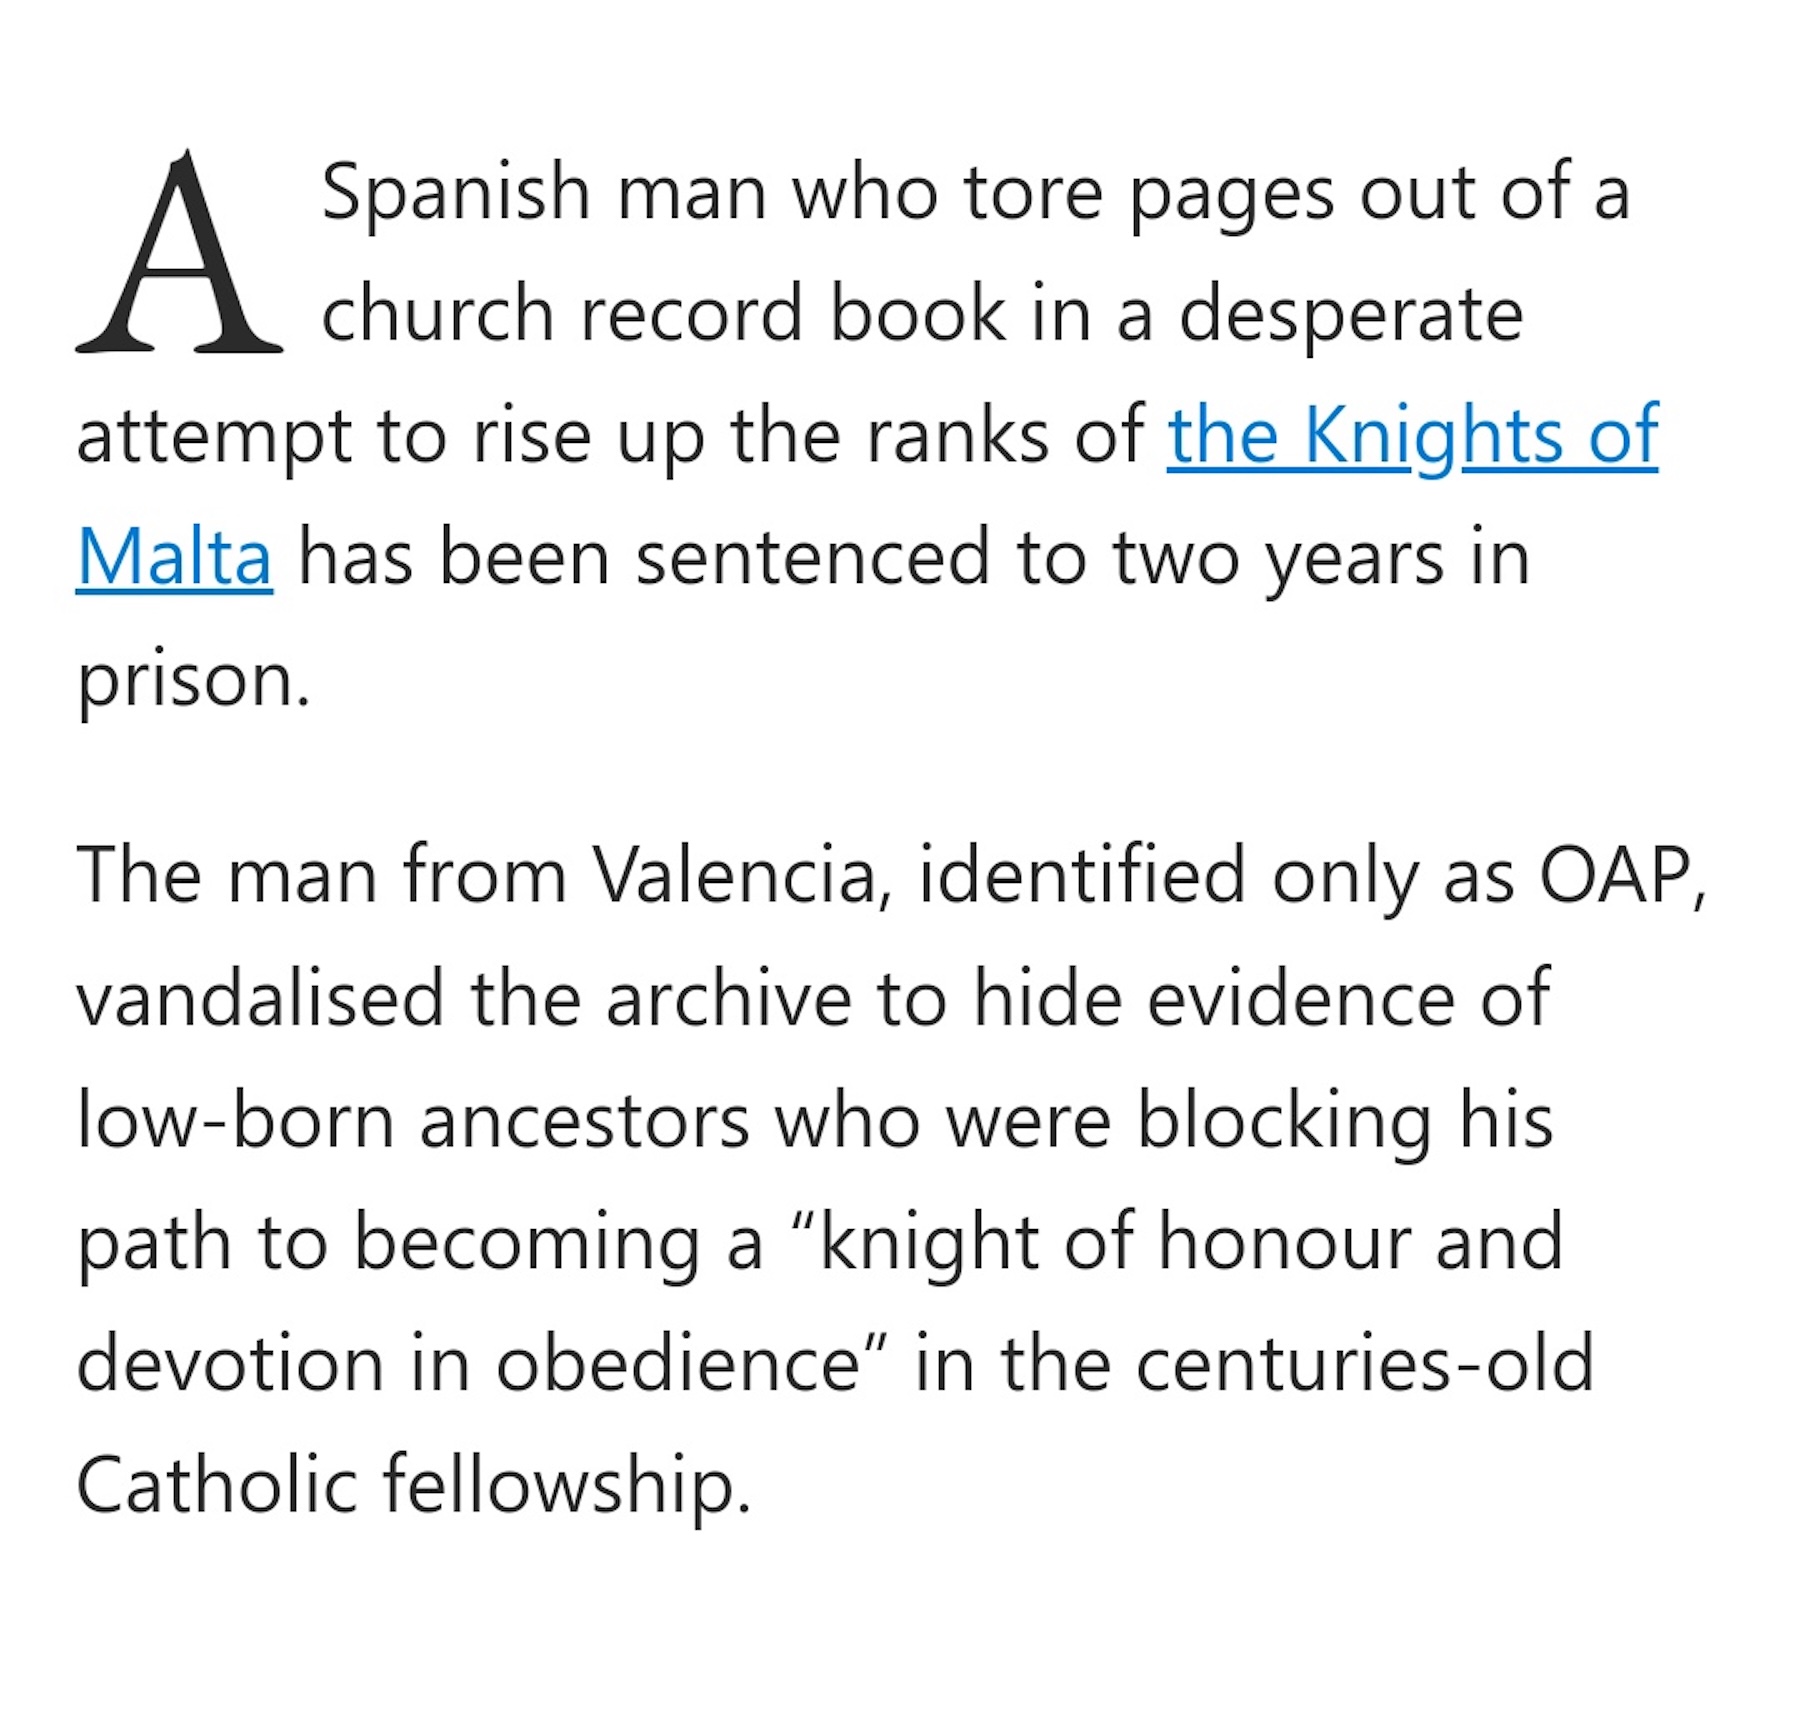Click the word "obedience" in the quote
Viewport: 1800px width, 1722px height.
point(678,1364)
